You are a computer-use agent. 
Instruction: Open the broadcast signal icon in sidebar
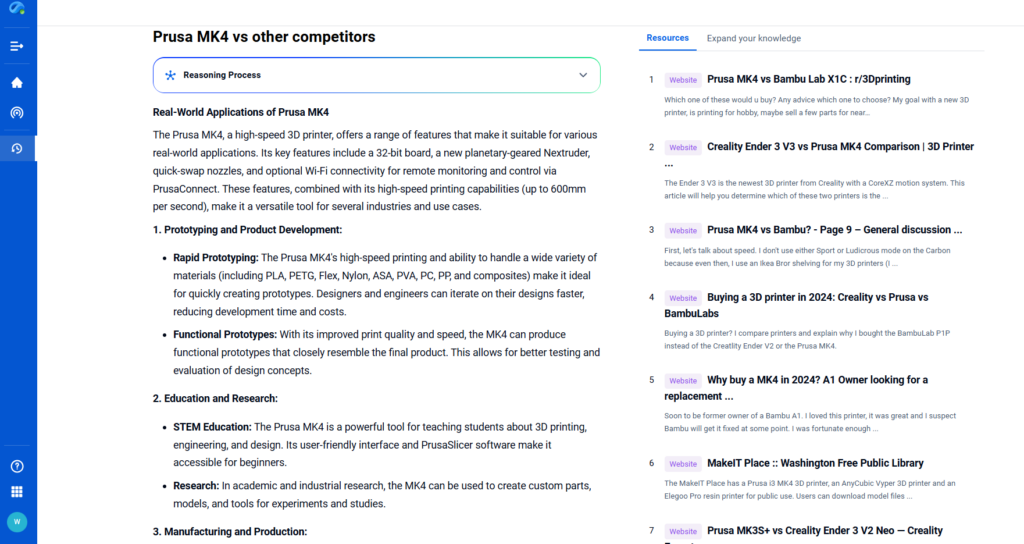(17, 113)
